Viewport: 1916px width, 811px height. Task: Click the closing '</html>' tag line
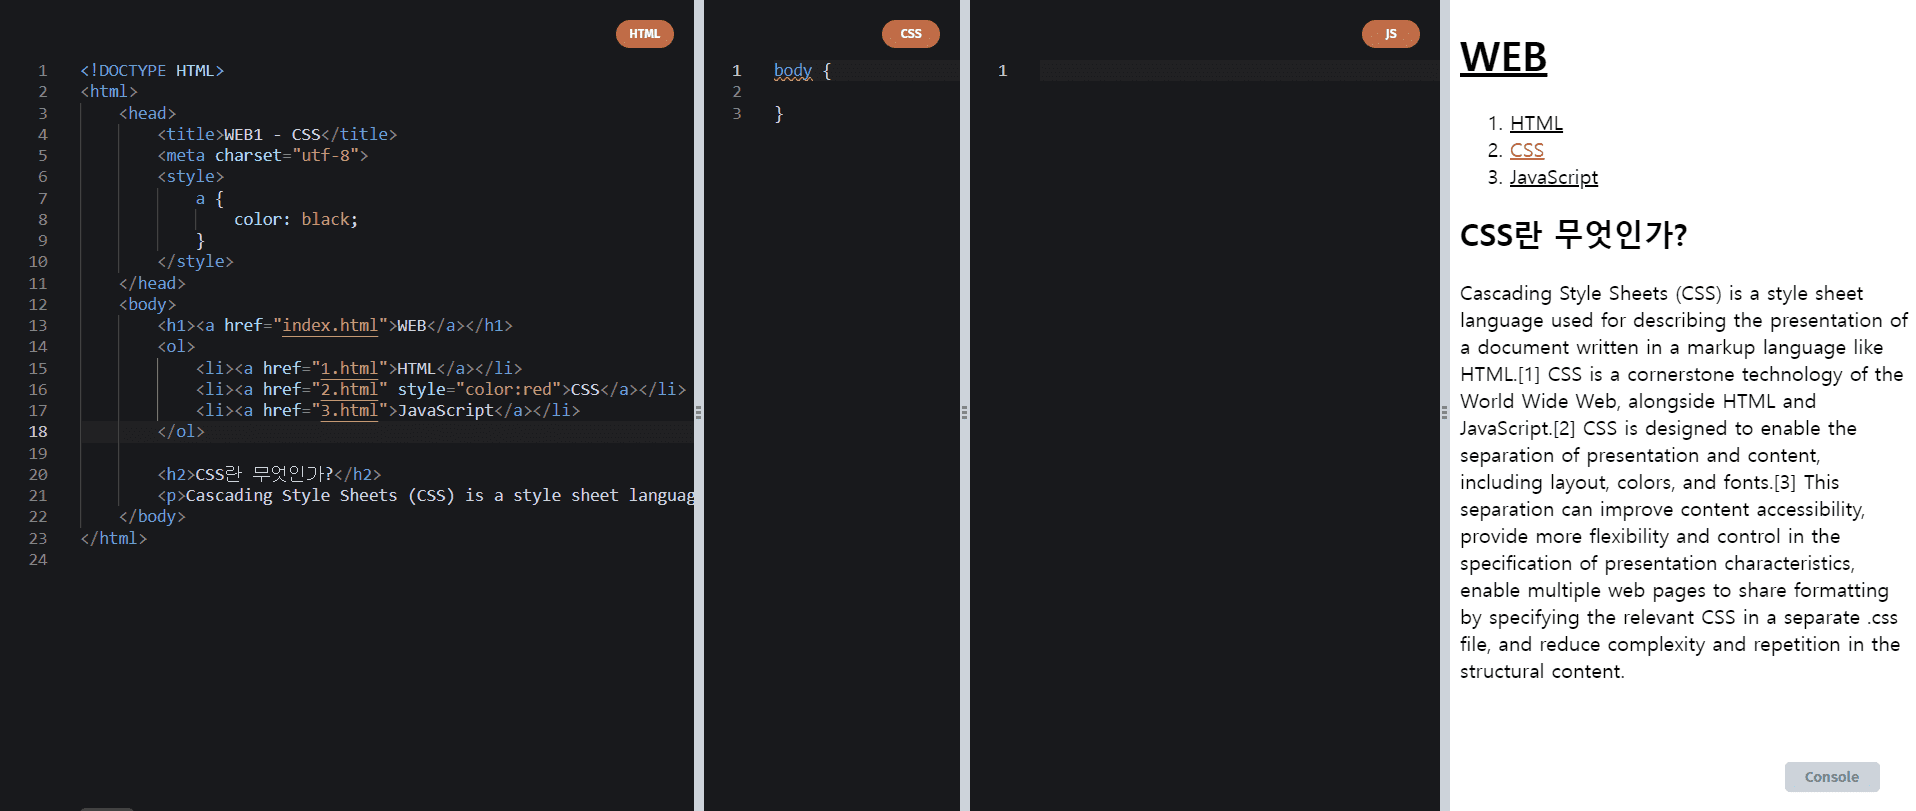tap(114, 539)
